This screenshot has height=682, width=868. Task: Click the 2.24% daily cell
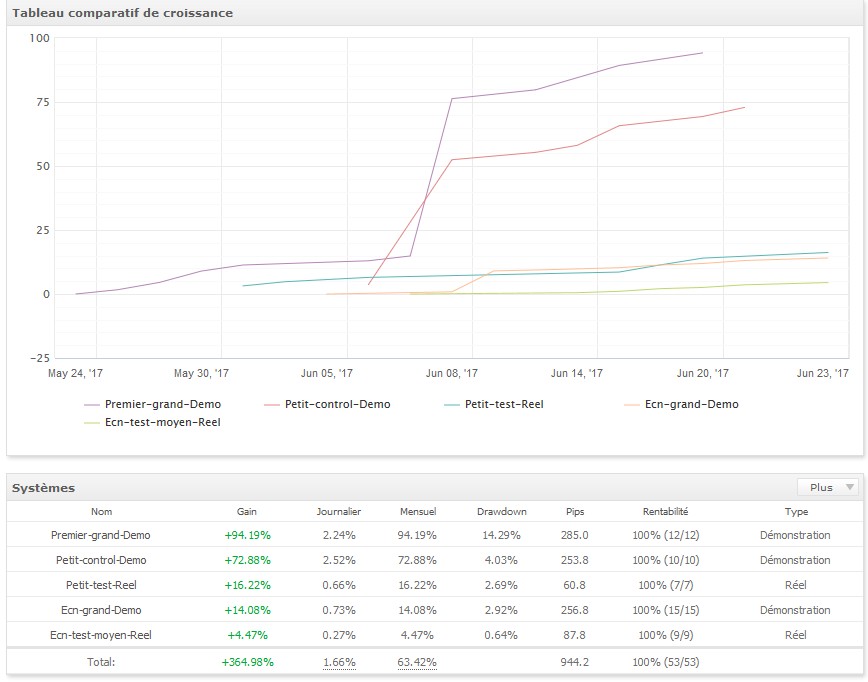click(339, 535)
